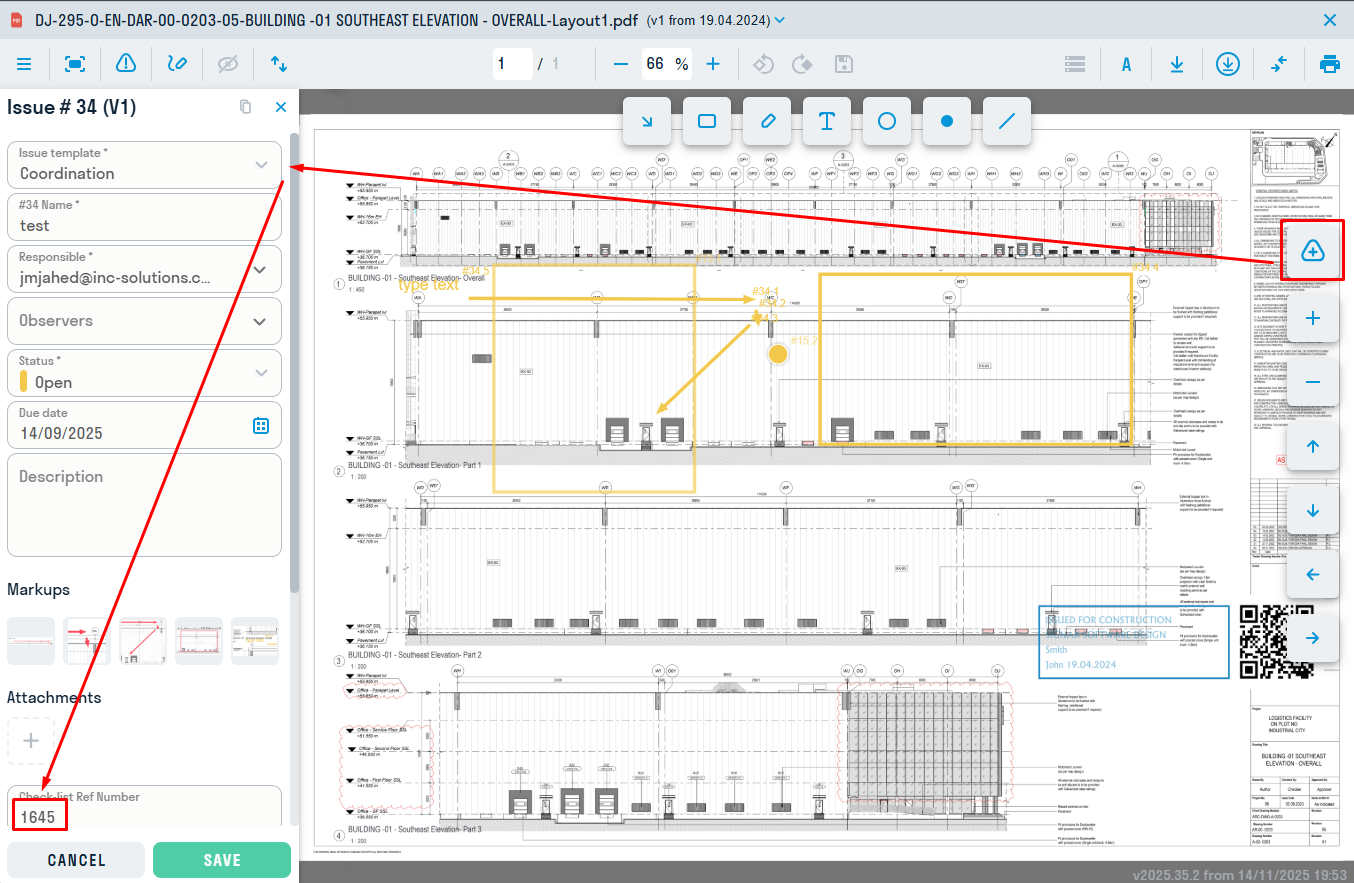Click the floating plus button on right
The height and width of the screenshot is (883, 1354).
(x=1314, y=319)
